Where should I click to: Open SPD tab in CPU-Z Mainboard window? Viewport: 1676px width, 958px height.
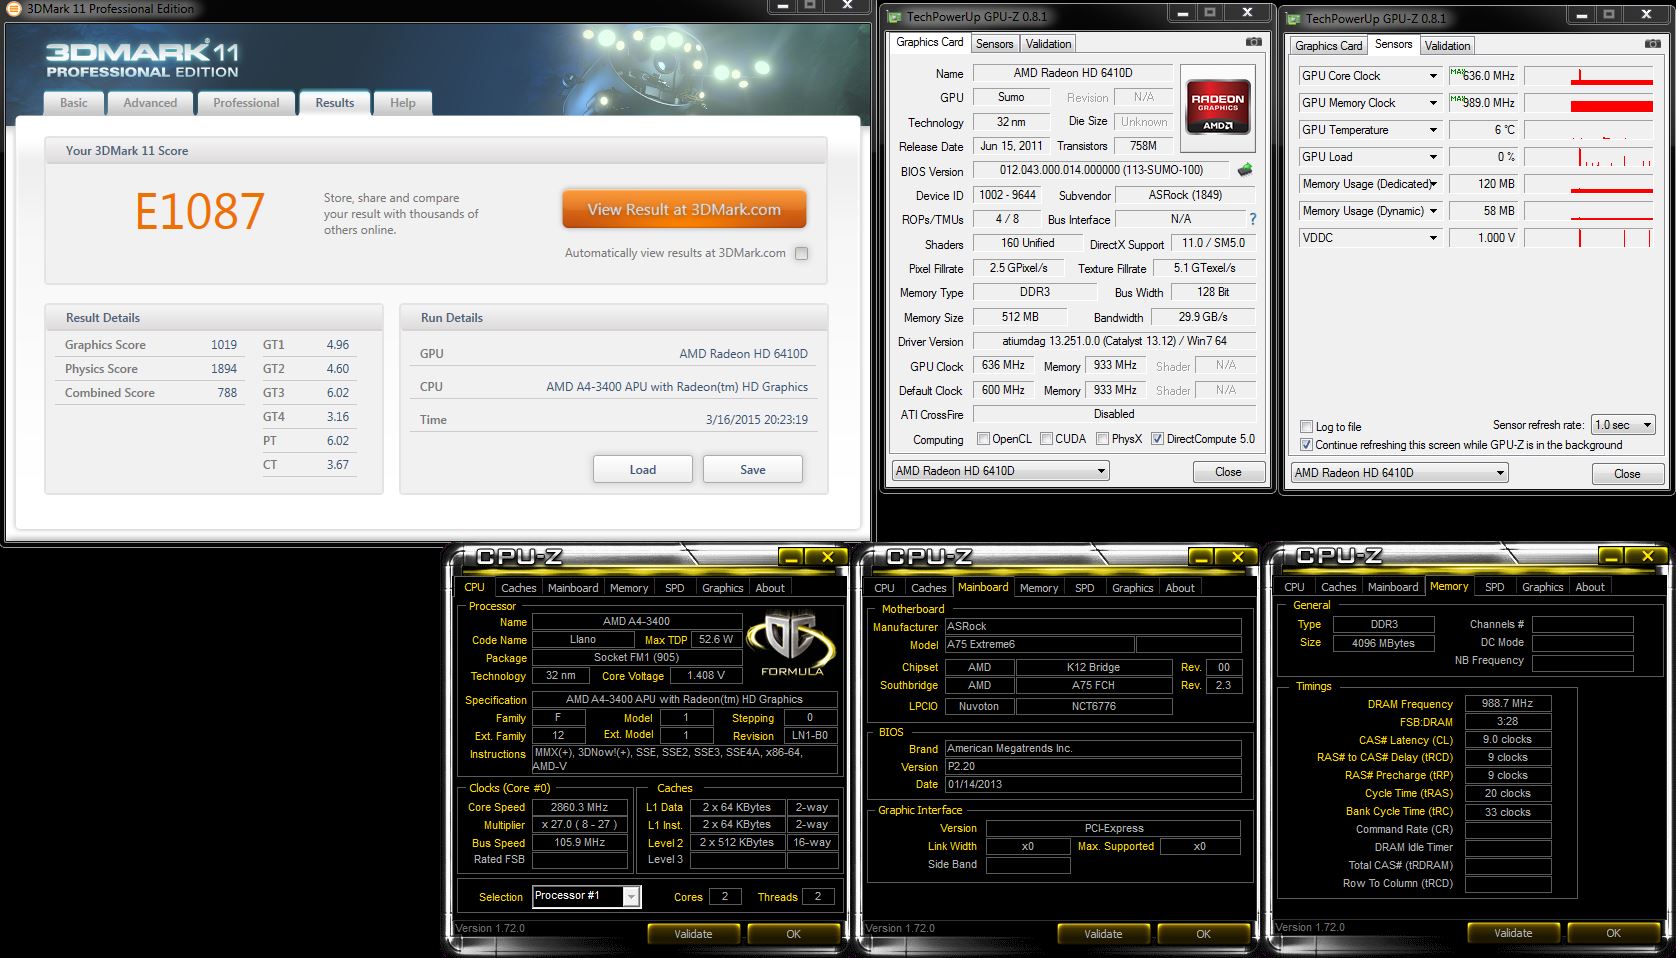tap(1084, 588)
